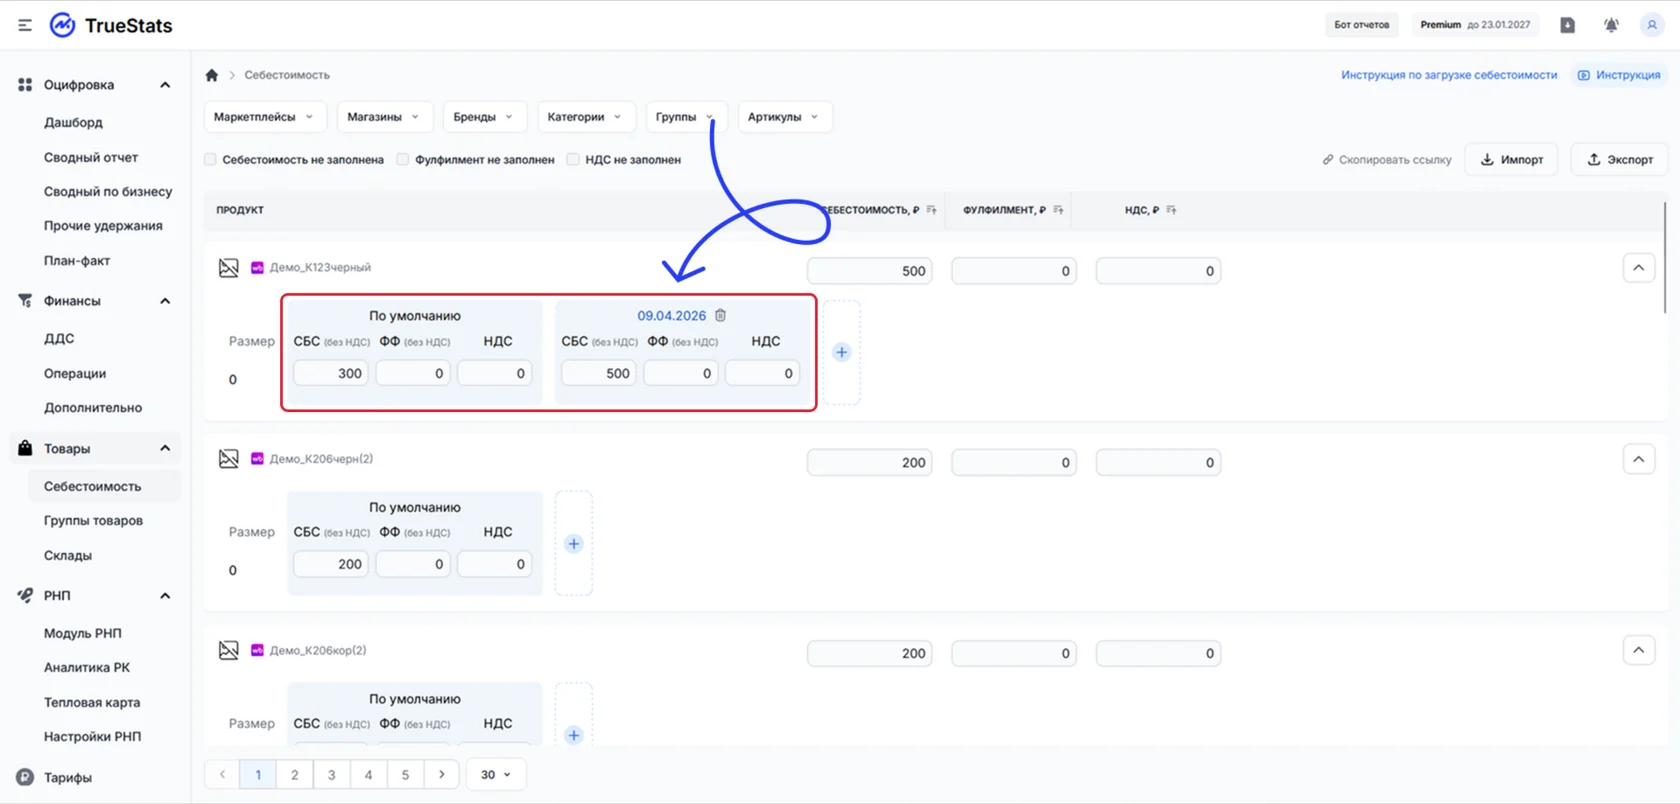Viewport: 1680px width, 804px height.
Task: Delete the 09.04.2026 cost period
Action: pos(720,315)
